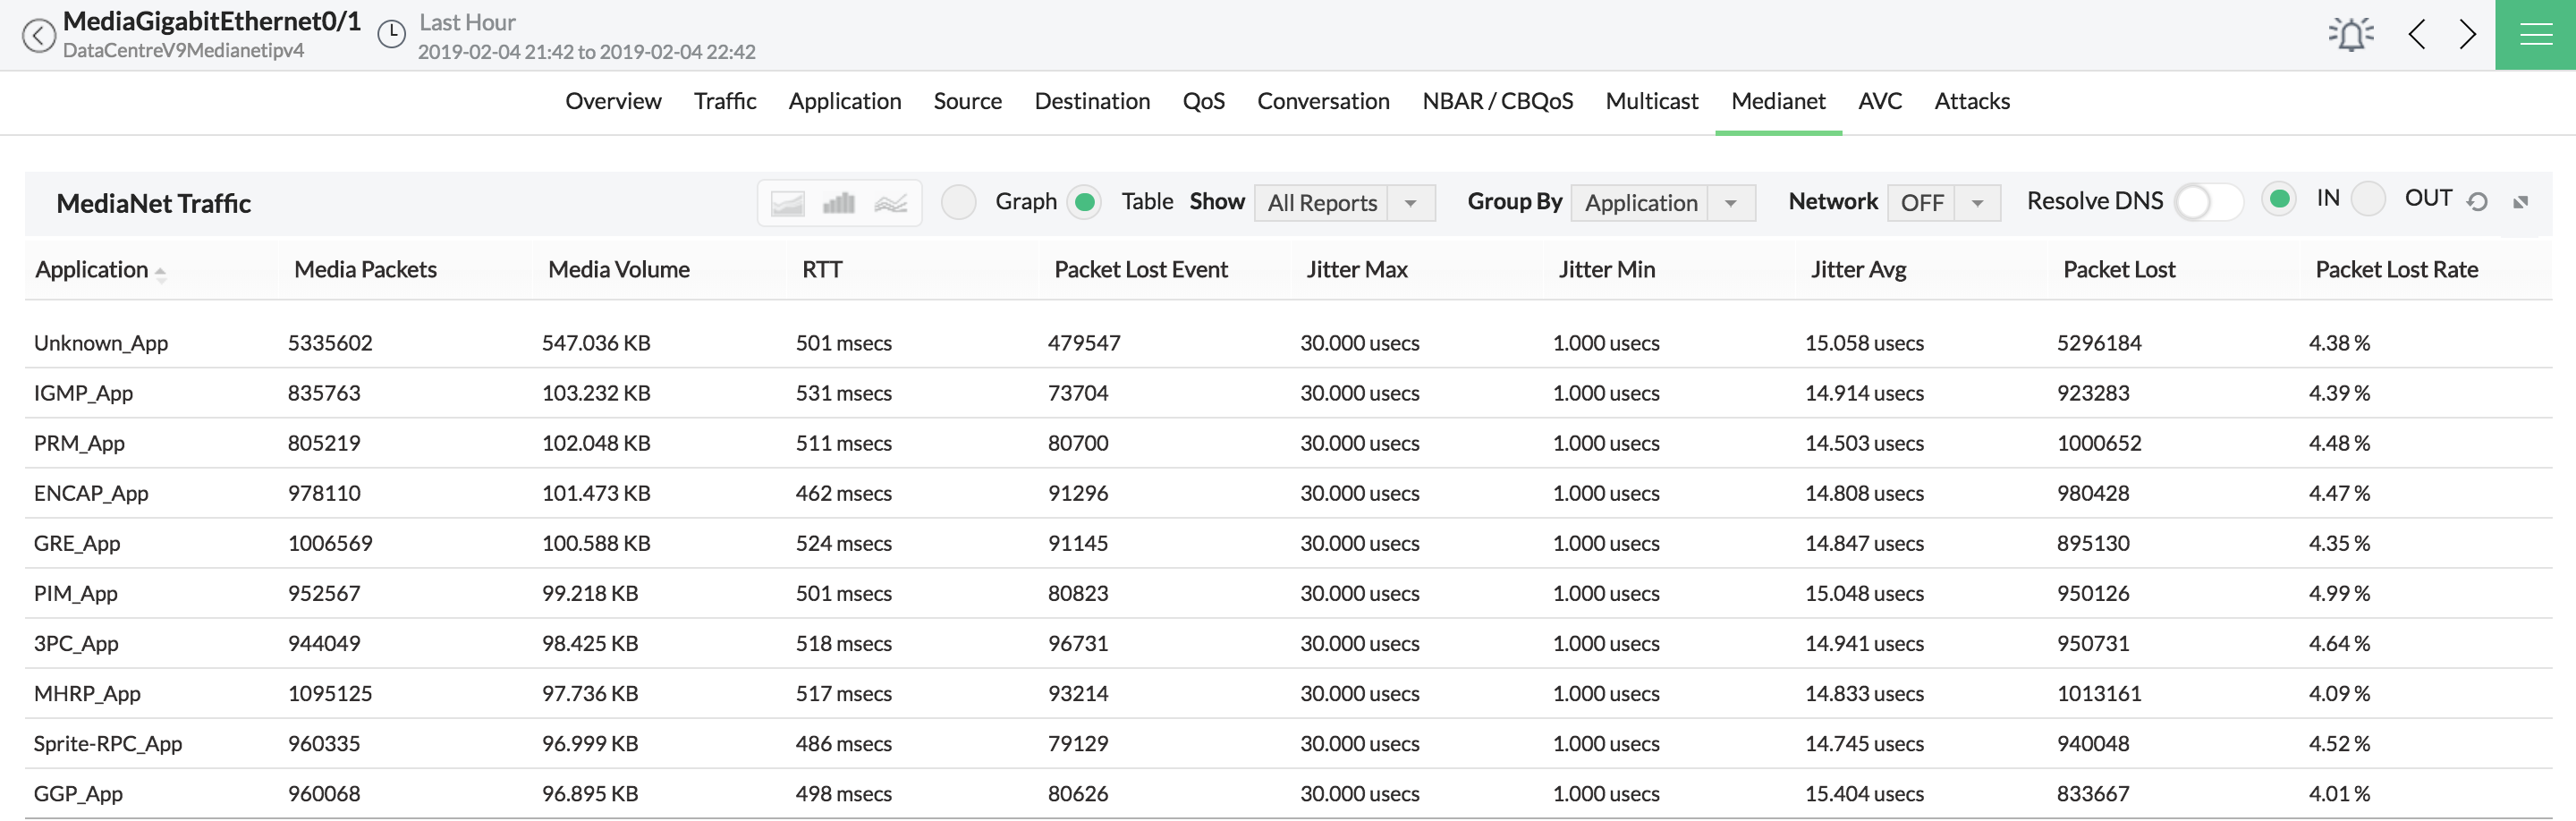Click the back arrow beside MediaGigabitEthernet0/1
2576x821 pixels.
[x=38, y=36]
